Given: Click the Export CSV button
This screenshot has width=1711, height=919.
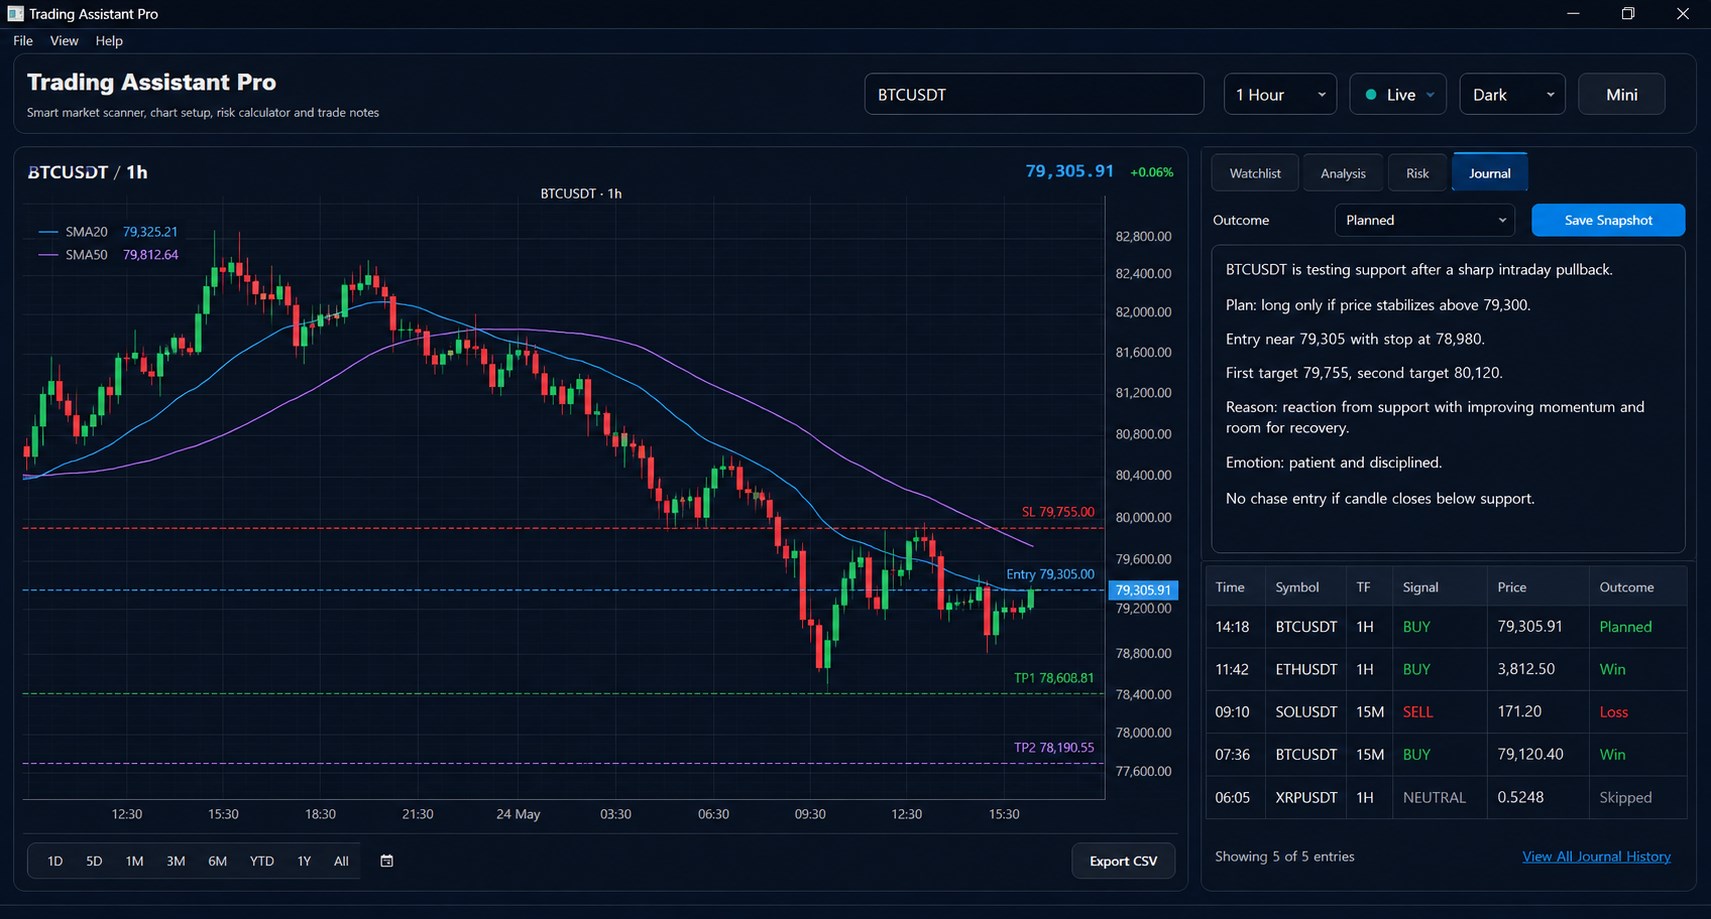Looking at the screenshot, I should (1123, 861).
